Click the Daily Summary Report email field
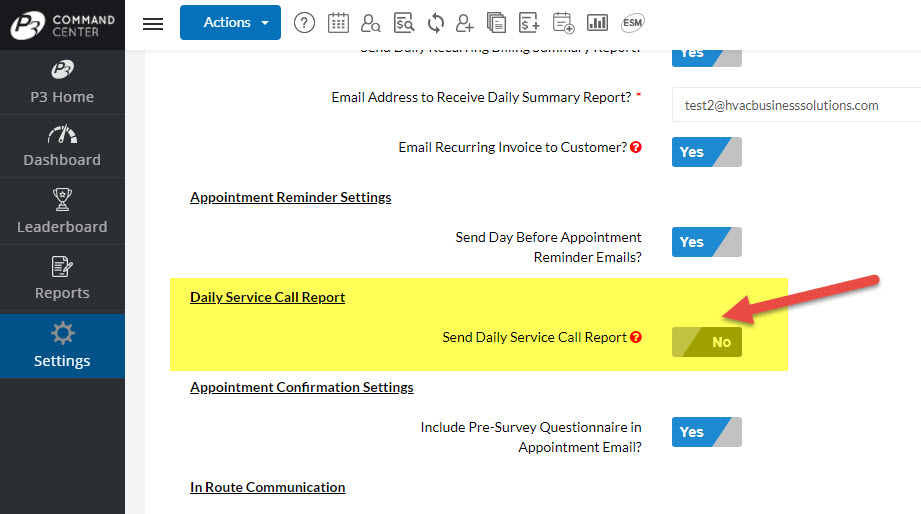The image size is (921, 514). pos(795,105)
